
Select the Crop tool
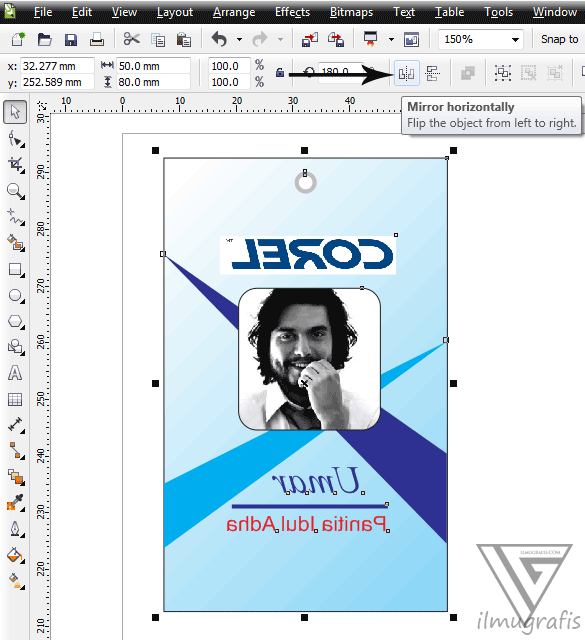16,164
